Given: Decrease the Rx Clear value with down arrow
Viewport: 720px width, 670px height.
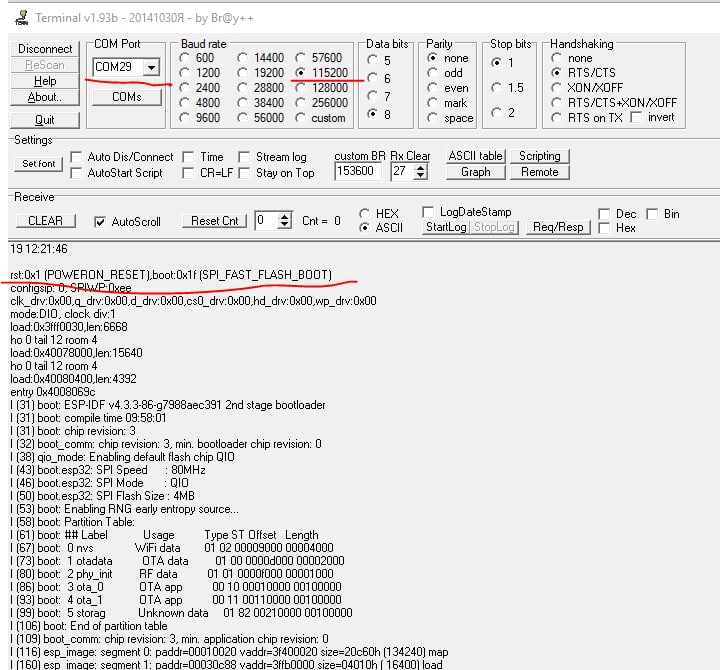Looking at the screenshot, I should (x=420, y=175).
